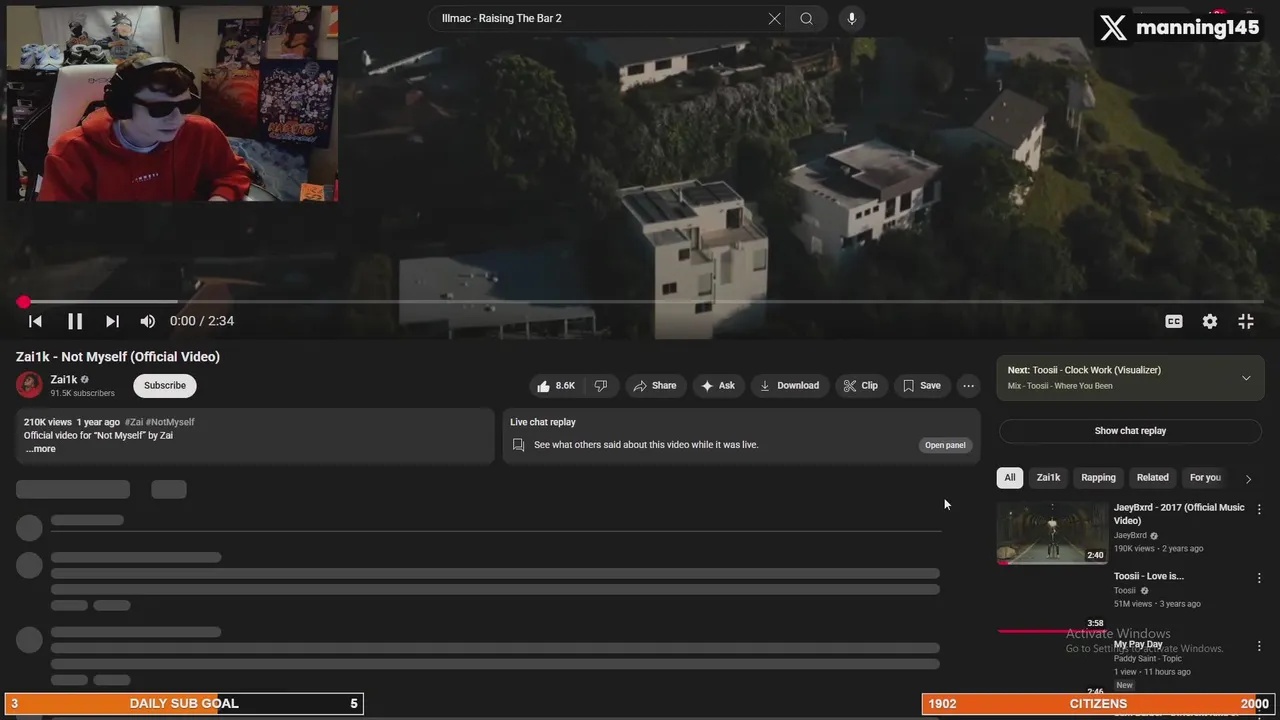1280x720 pixels.
Task: Clear the search box text
Action: (x=774, y=19)
